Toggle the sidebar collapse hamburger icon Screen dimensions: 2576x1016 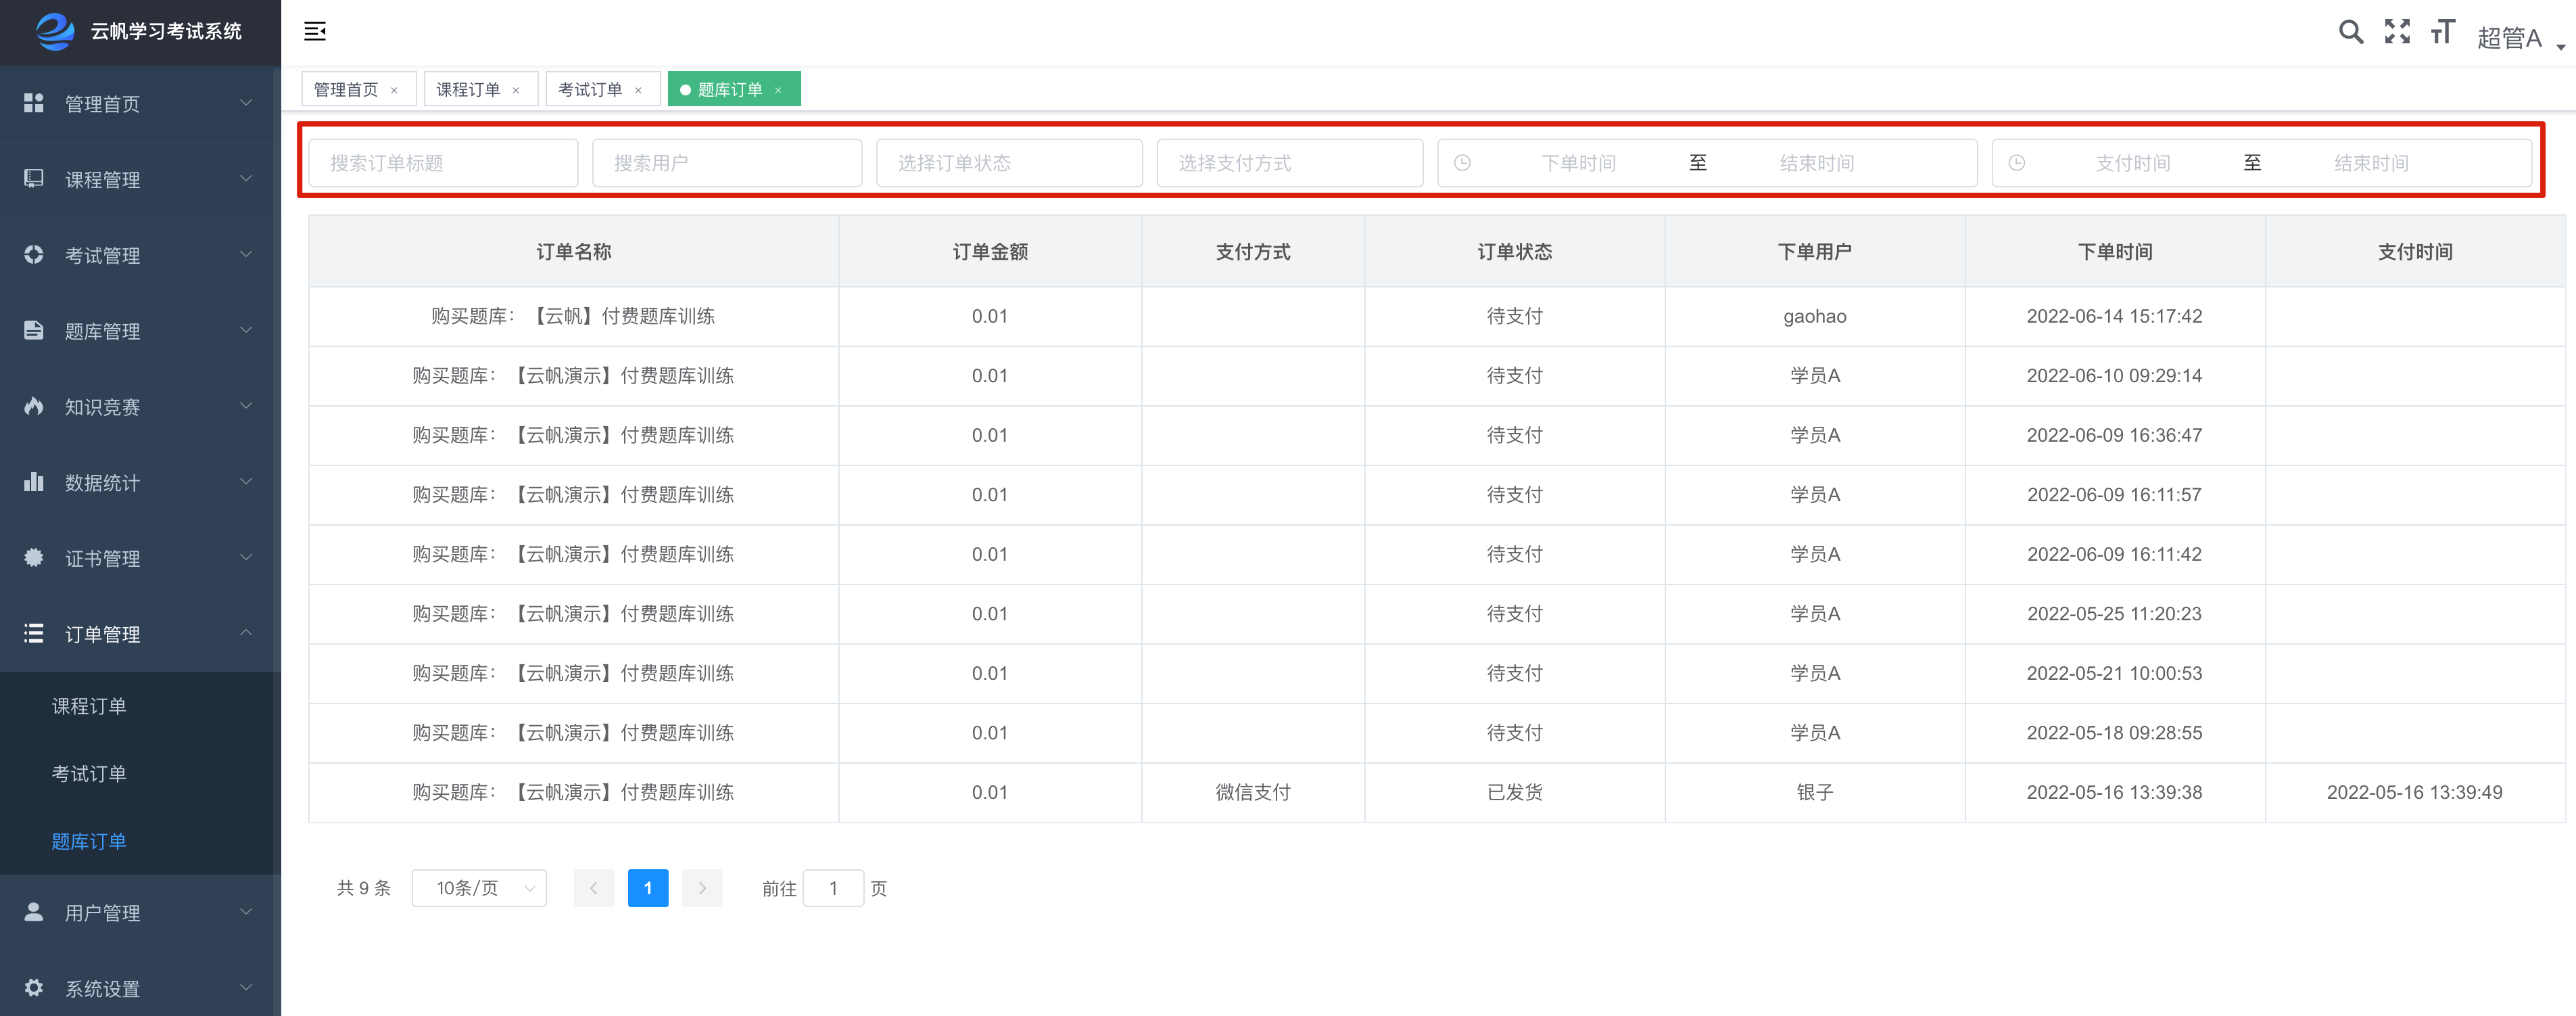[x=315, y=31]
